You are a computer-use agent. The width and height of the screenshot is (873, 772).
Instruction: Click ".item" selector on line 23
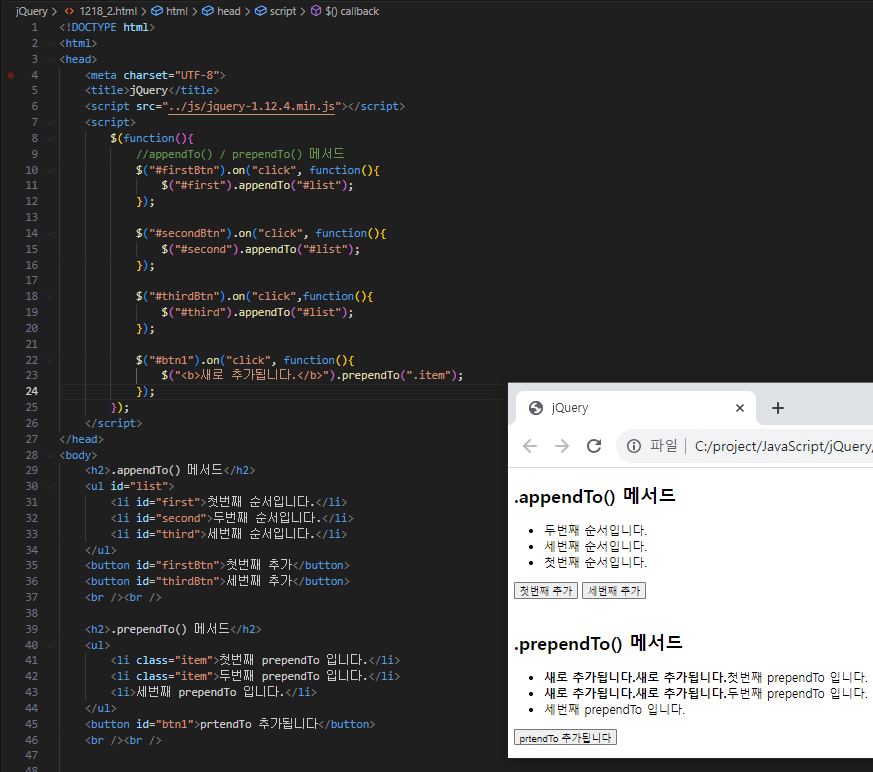click(428, 376)
